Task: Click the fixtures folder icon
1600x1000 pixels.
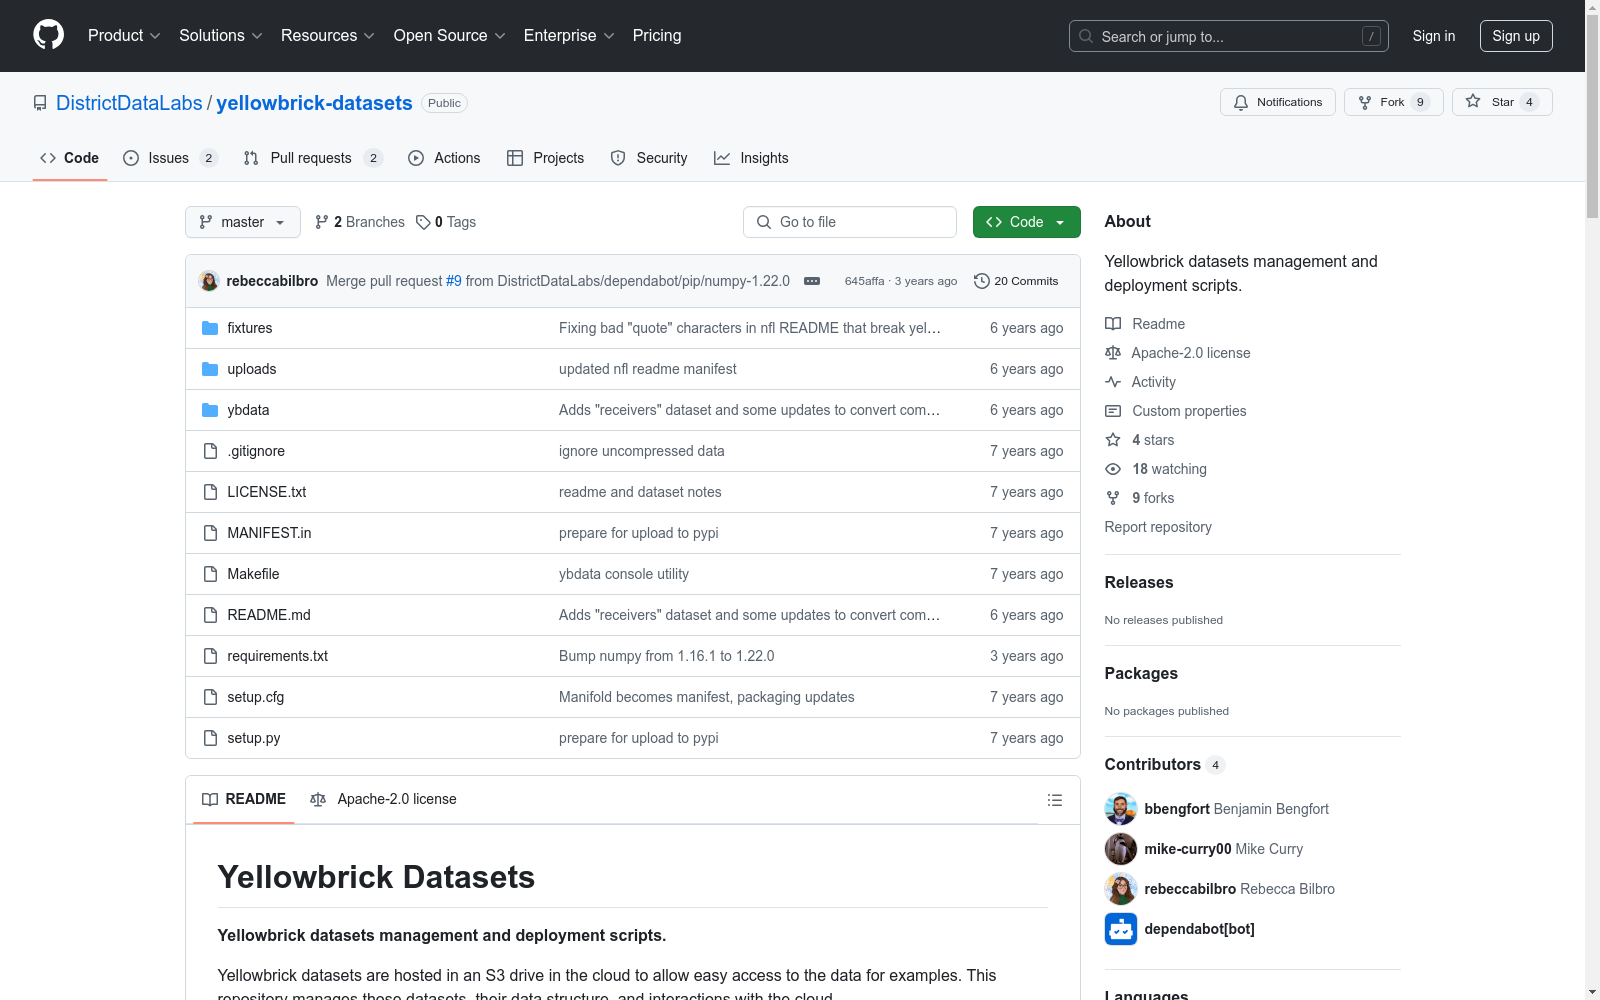Action: [210, 328]
